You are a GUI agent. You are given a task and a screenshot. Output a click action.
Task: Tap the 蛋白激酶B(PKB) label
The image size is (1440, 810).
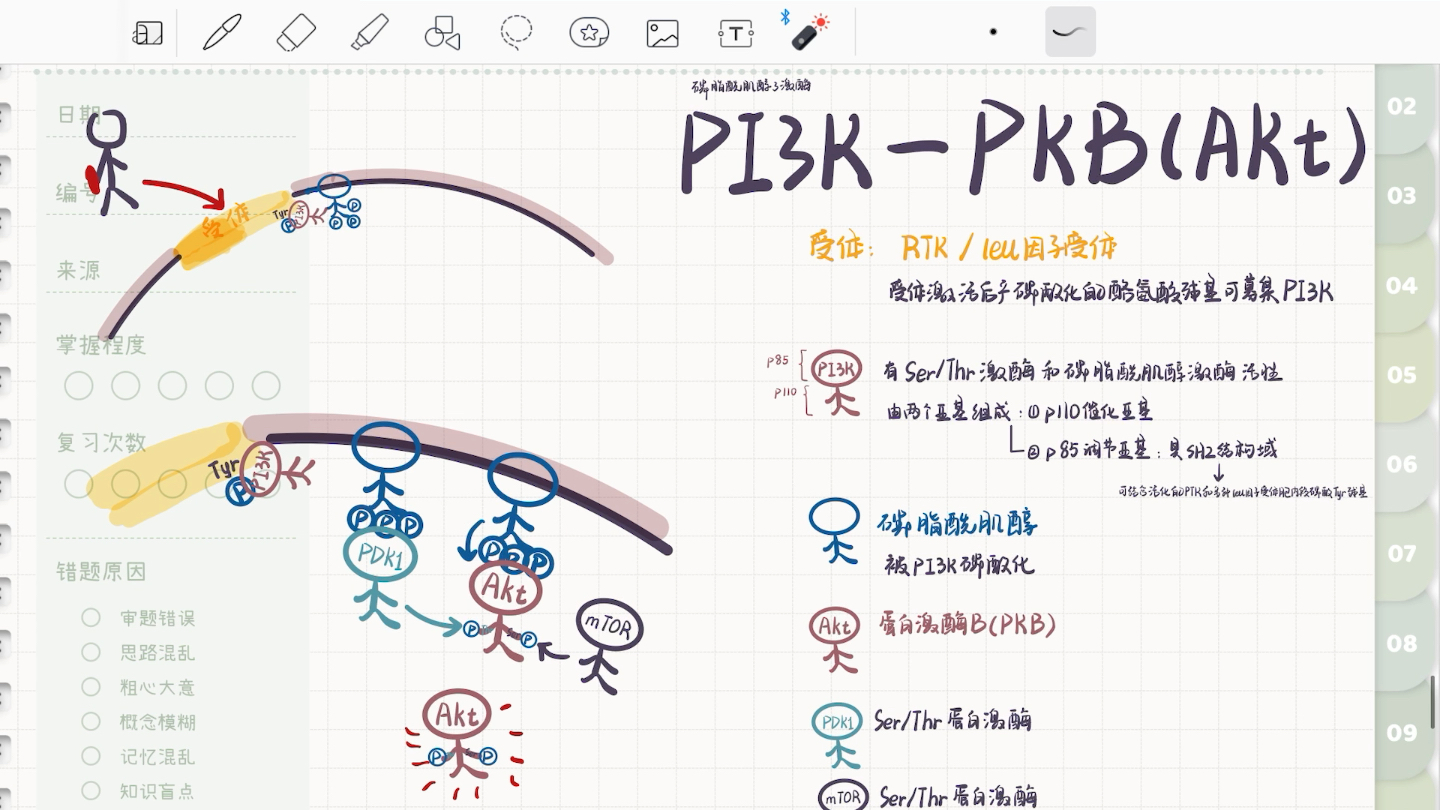coord(967,625)
